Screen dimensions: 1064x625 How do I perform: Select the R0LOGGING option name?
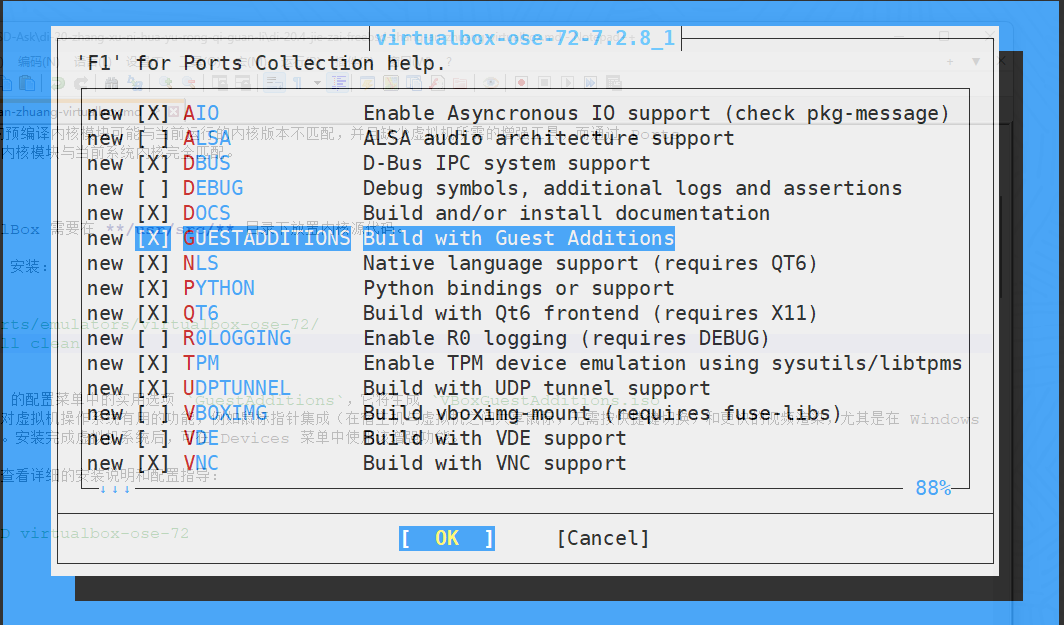(237, 339)
